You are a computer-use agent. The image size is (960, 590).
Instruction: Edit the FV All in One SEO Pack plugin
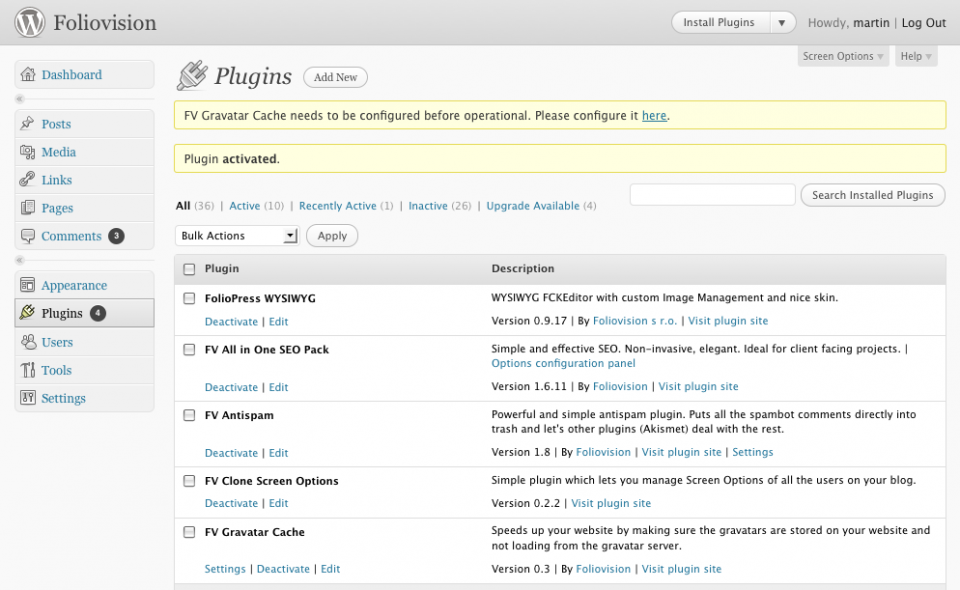(x=279, y=387)
